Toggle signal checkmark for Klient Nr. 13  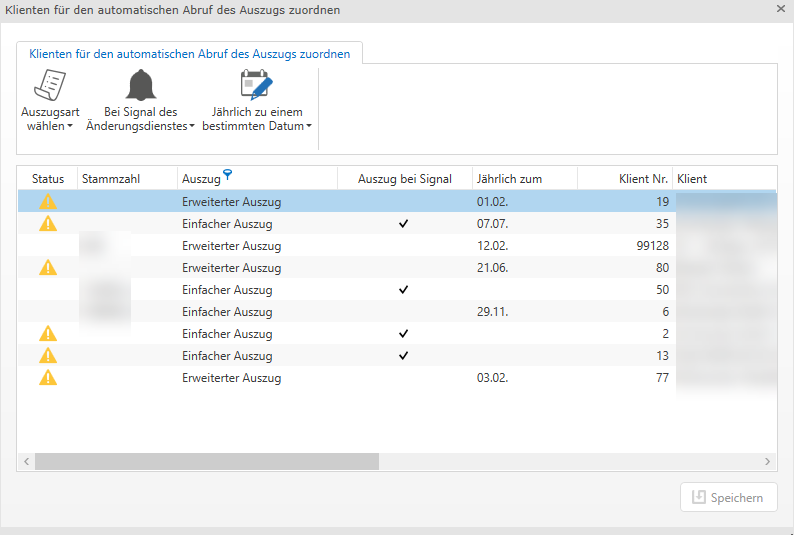click(x=404, y=356)
